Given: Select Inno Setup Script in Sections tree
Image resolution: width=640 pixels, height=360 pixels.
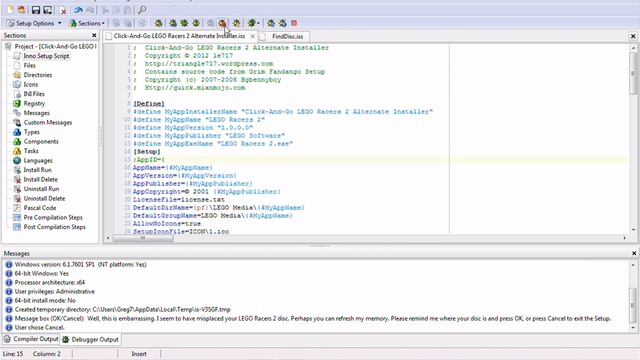Looking at the screenshot, I should 46,56.
